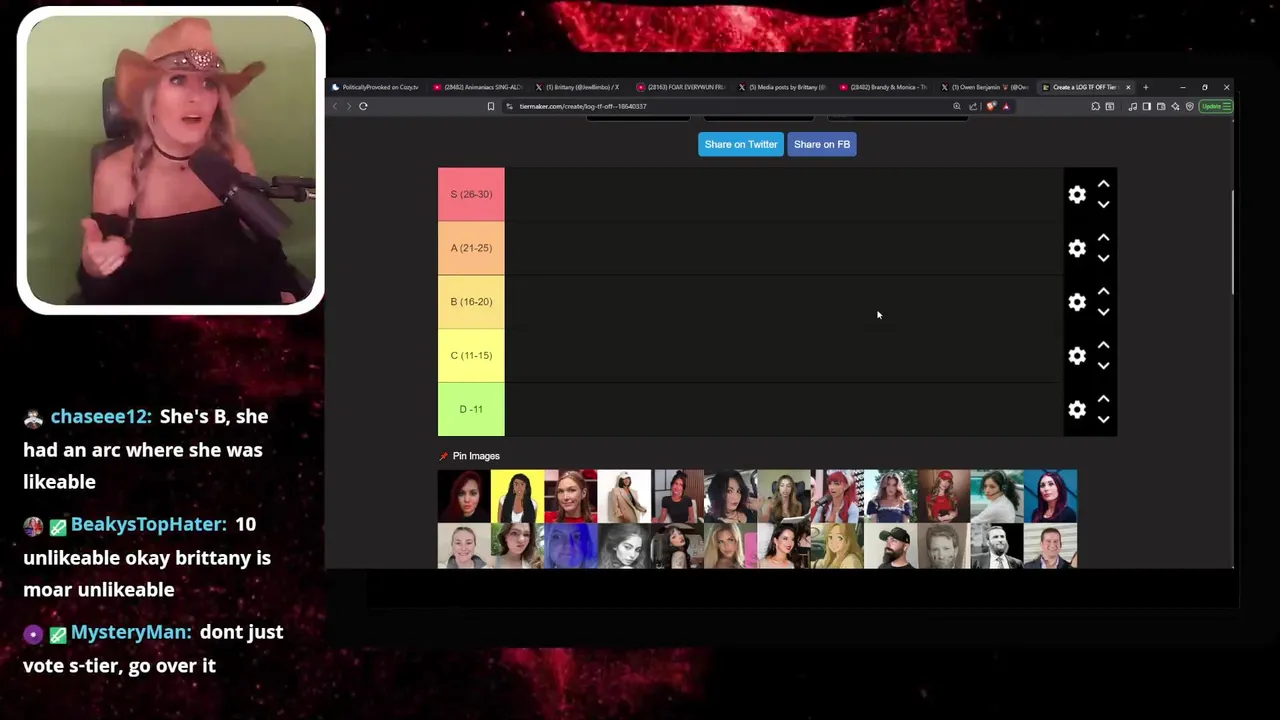Move the A (21-25) row down

point(1103,258)
